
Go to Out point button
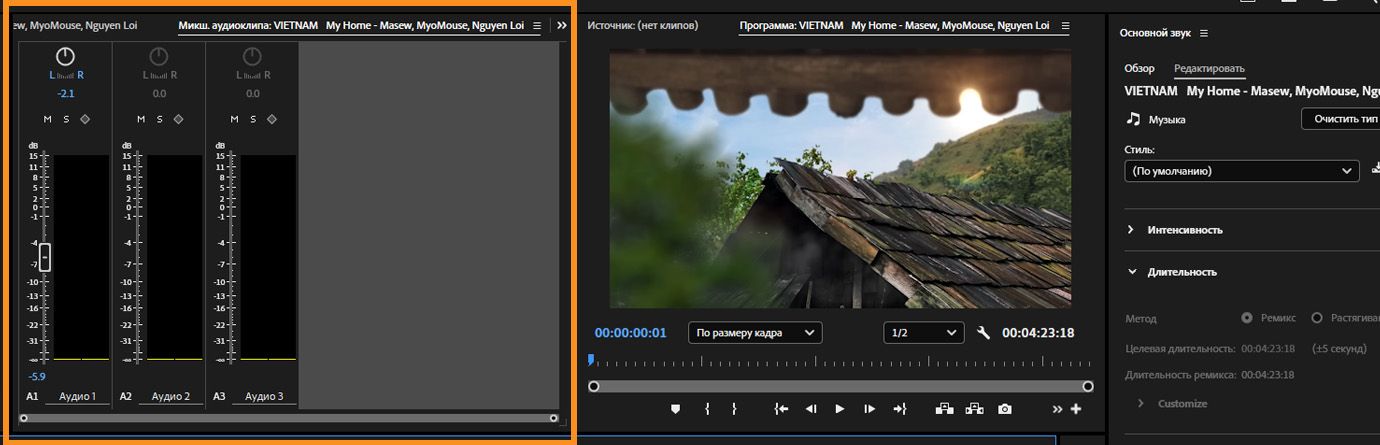pos(899,409)
